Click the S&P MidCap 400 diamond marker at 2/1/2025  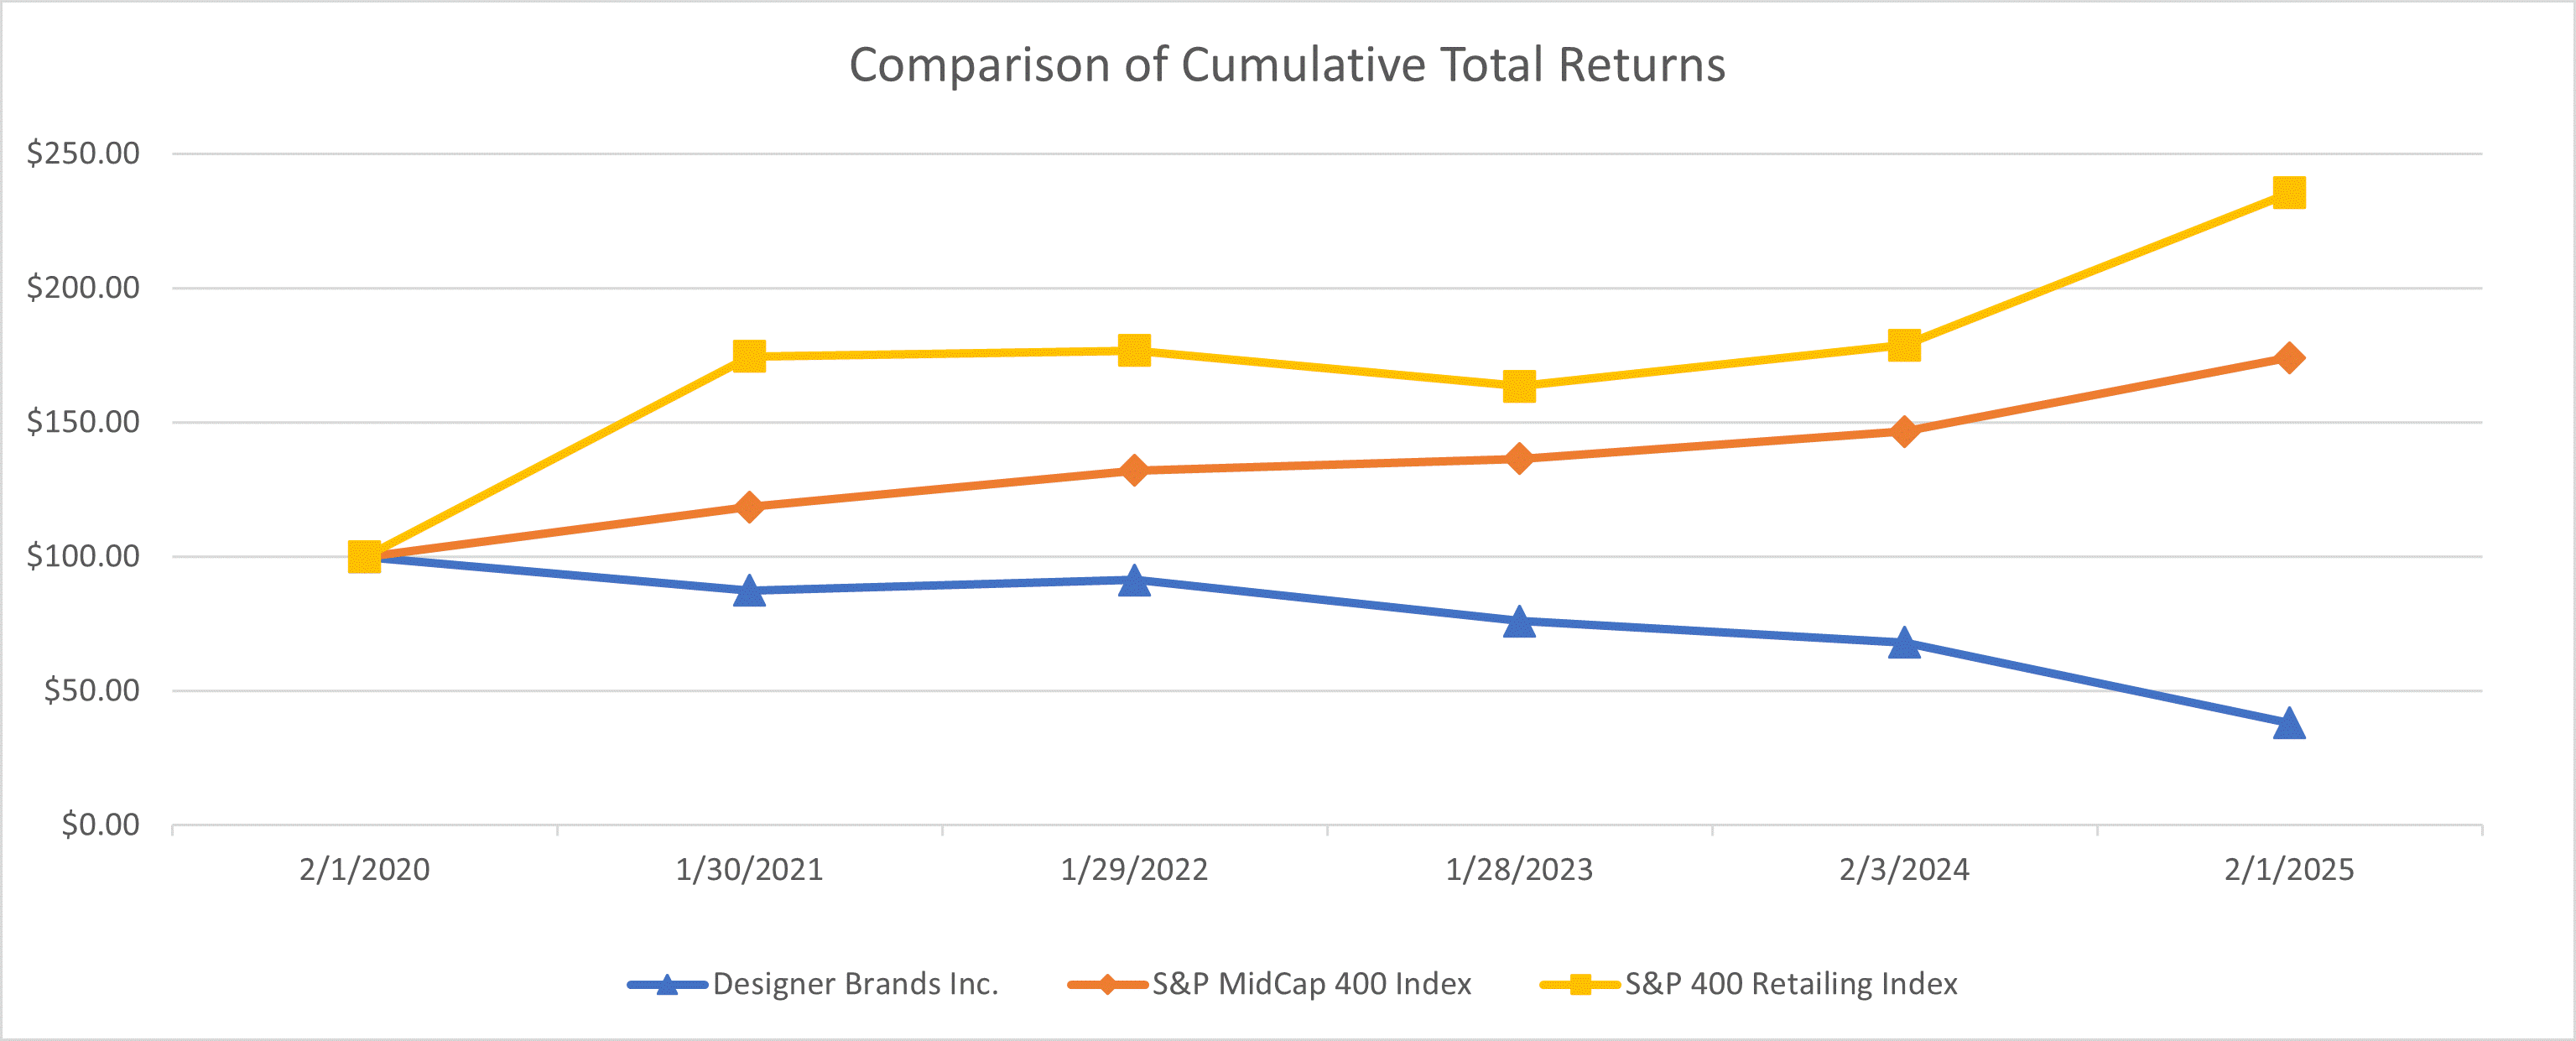point(2289,358)
